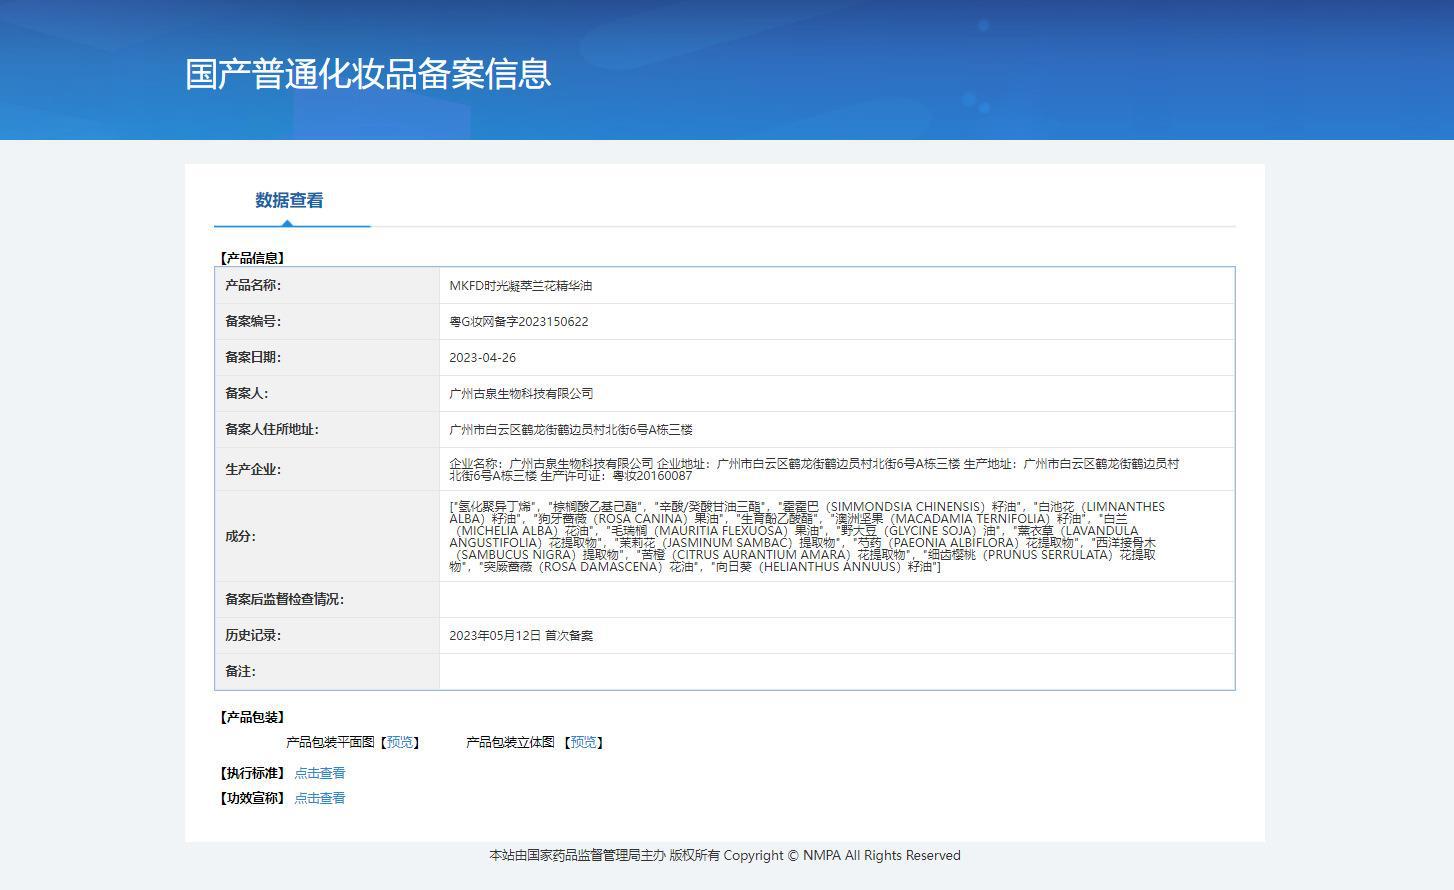The height and width of the screenshot is (890, 1454).
Task: Click the page title 国产普通化妆品备案信息
Action: tap(368, 74)
